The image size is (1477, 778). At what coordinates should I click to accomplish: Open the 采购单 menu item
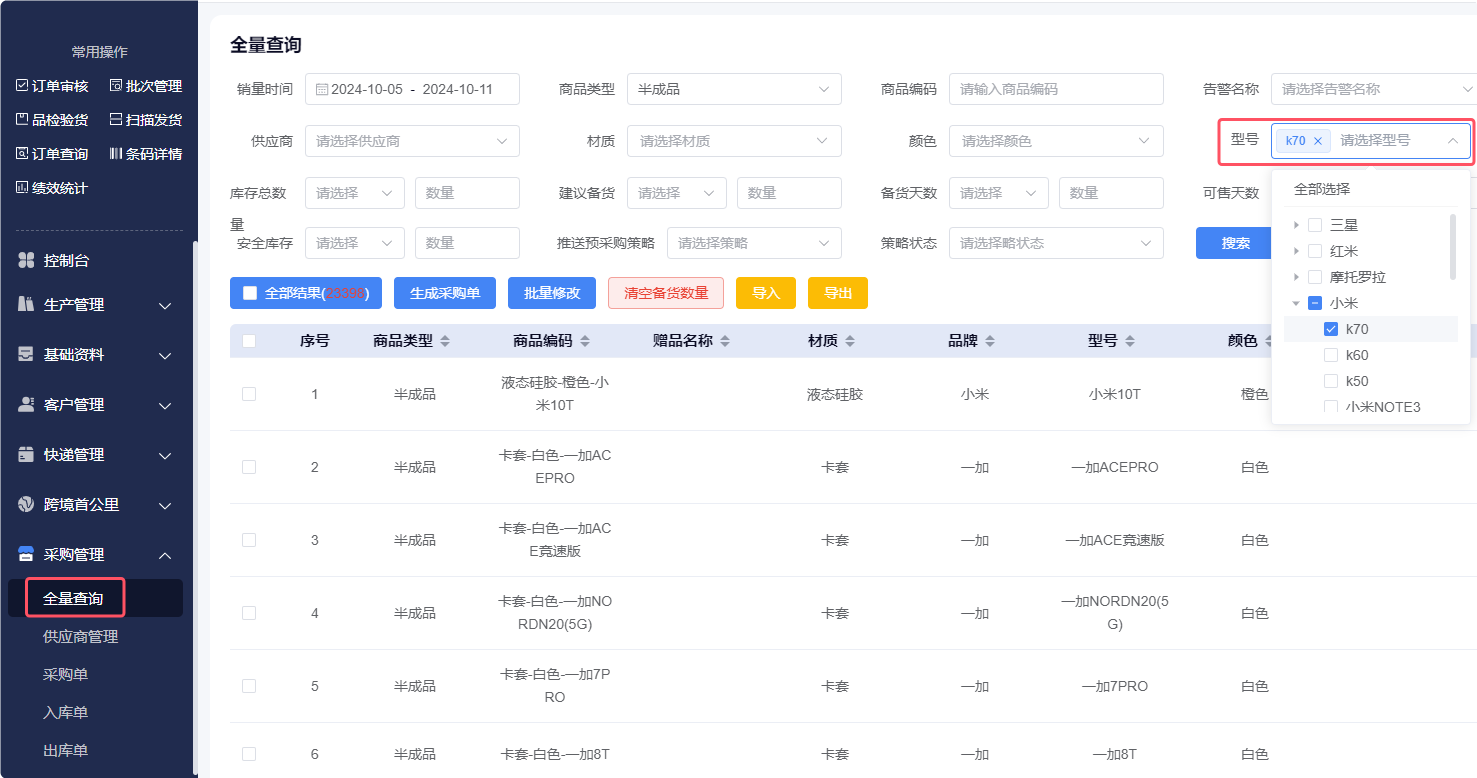pyautogui.click(x=65, y=674)
